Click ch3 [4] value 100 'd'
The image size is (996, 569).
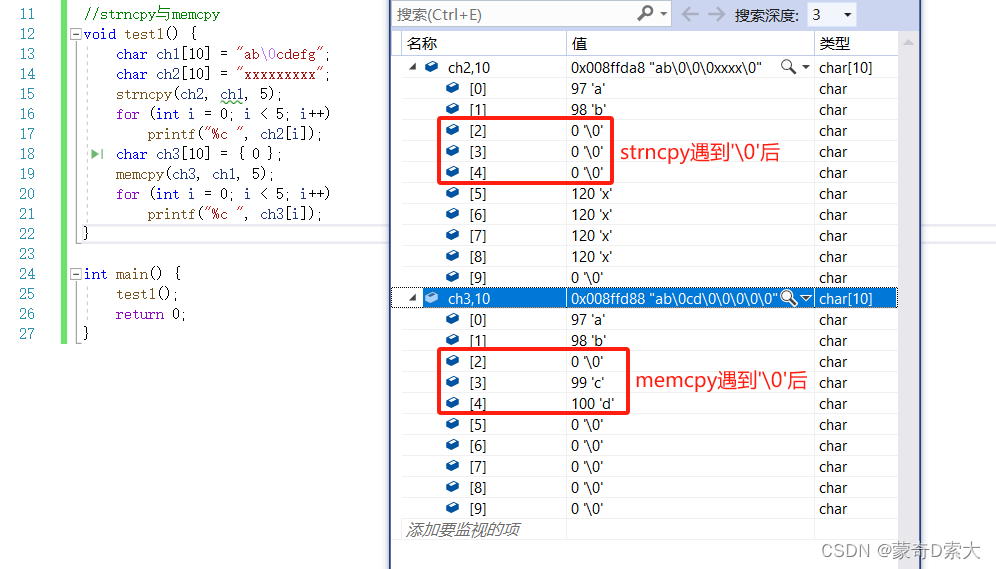click(593, 404)
